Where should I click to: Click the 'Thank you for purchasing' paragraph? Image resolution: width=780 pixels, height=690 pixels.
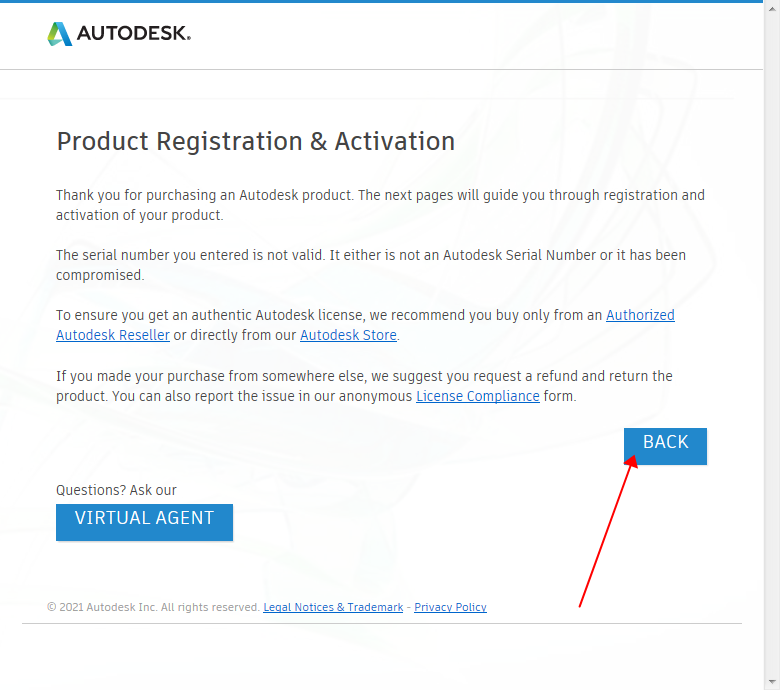point(380,205)
